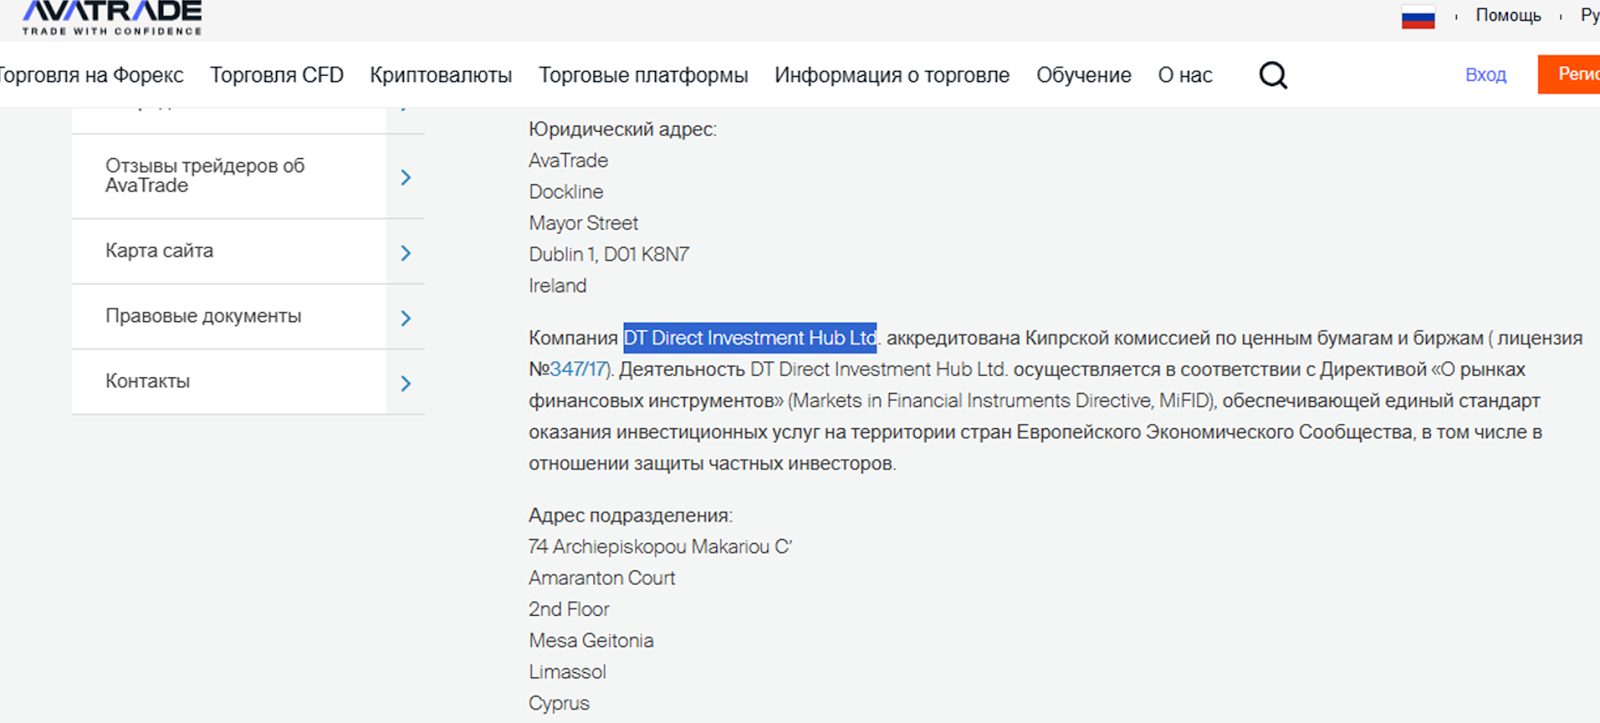
Task: Open the Помощь link
Action: (1508, 15)
